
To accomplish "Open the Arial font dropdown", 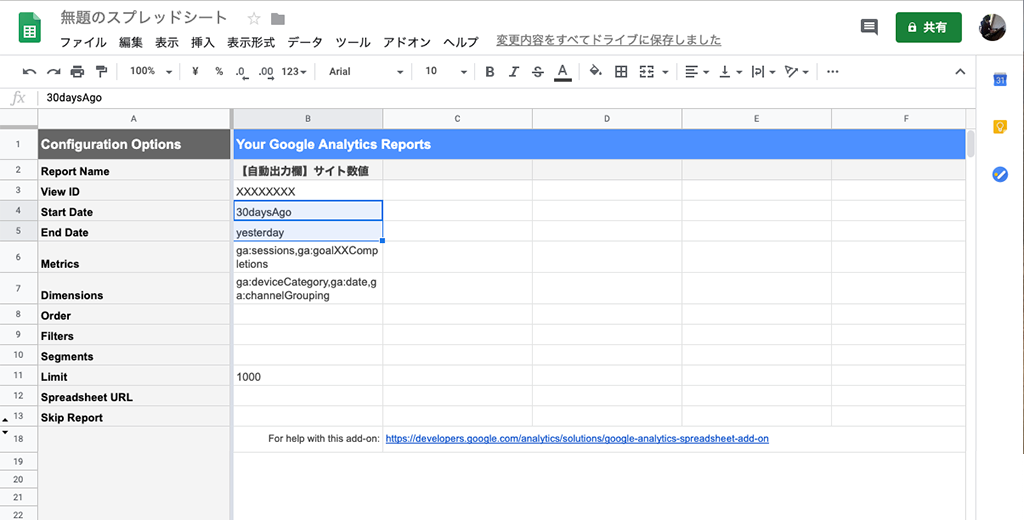I will point(366,72).
